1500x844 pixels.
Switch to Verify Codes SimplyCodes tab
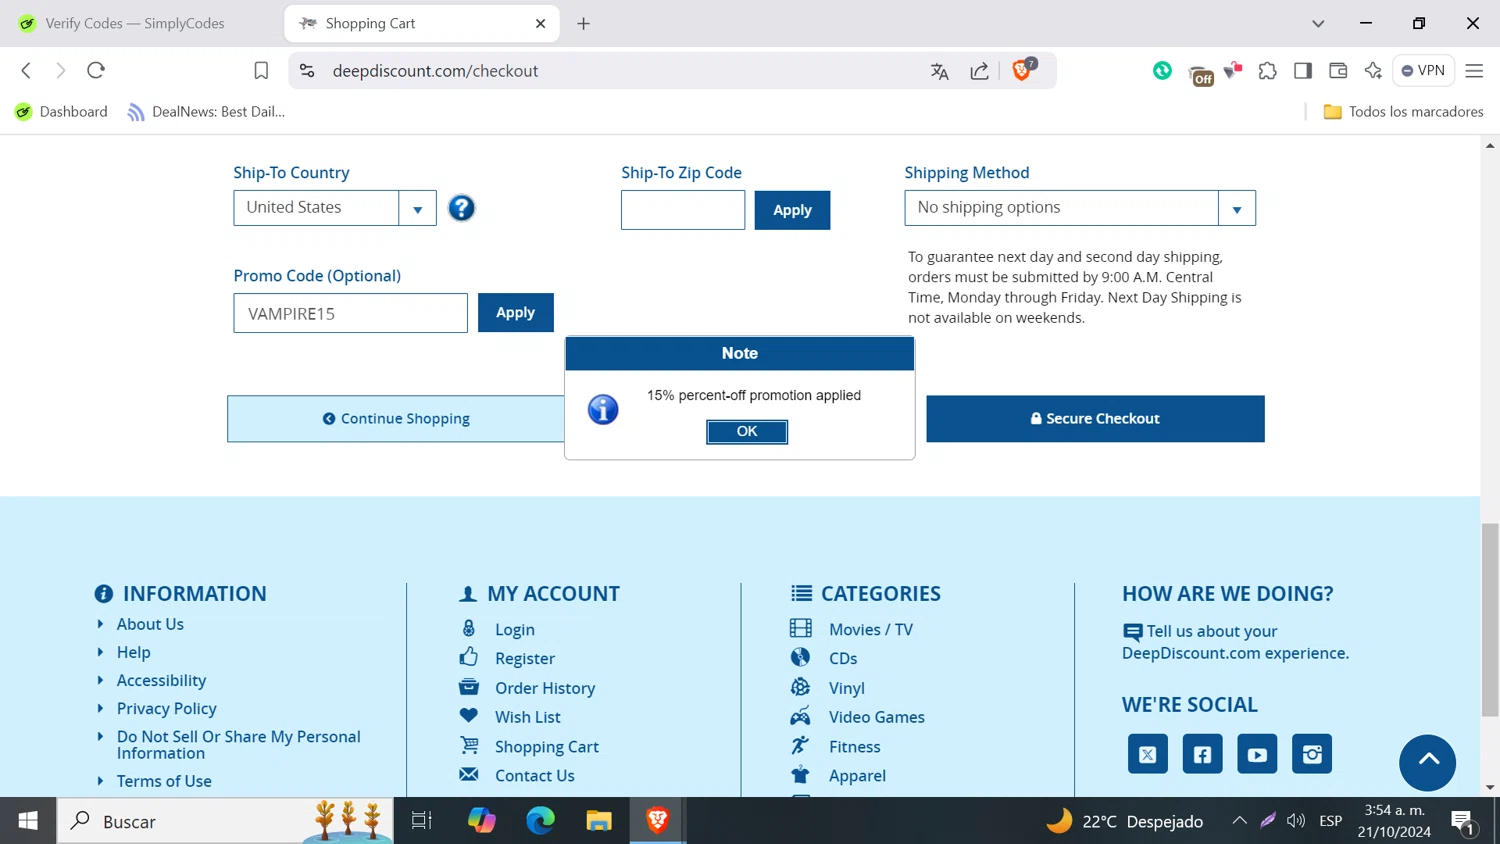pos(135,23)
